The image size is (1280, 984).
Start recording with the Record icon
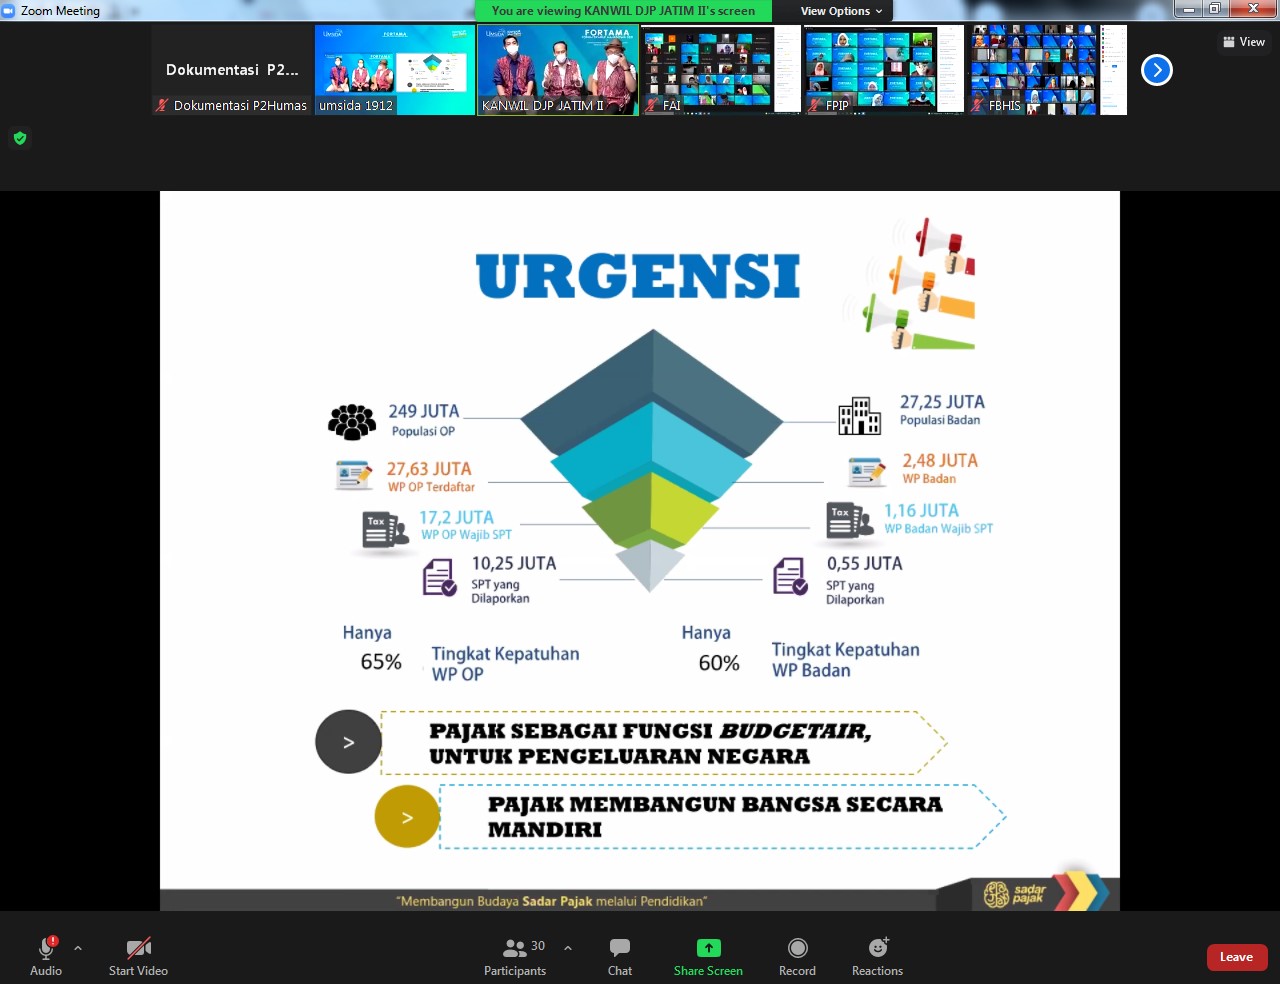point(797,948)
